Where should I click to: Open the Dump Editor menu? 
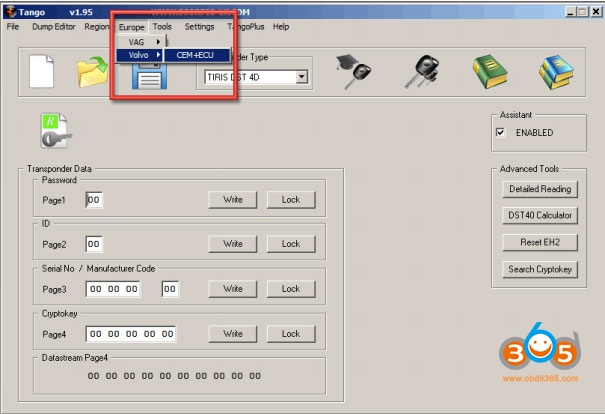54,27
